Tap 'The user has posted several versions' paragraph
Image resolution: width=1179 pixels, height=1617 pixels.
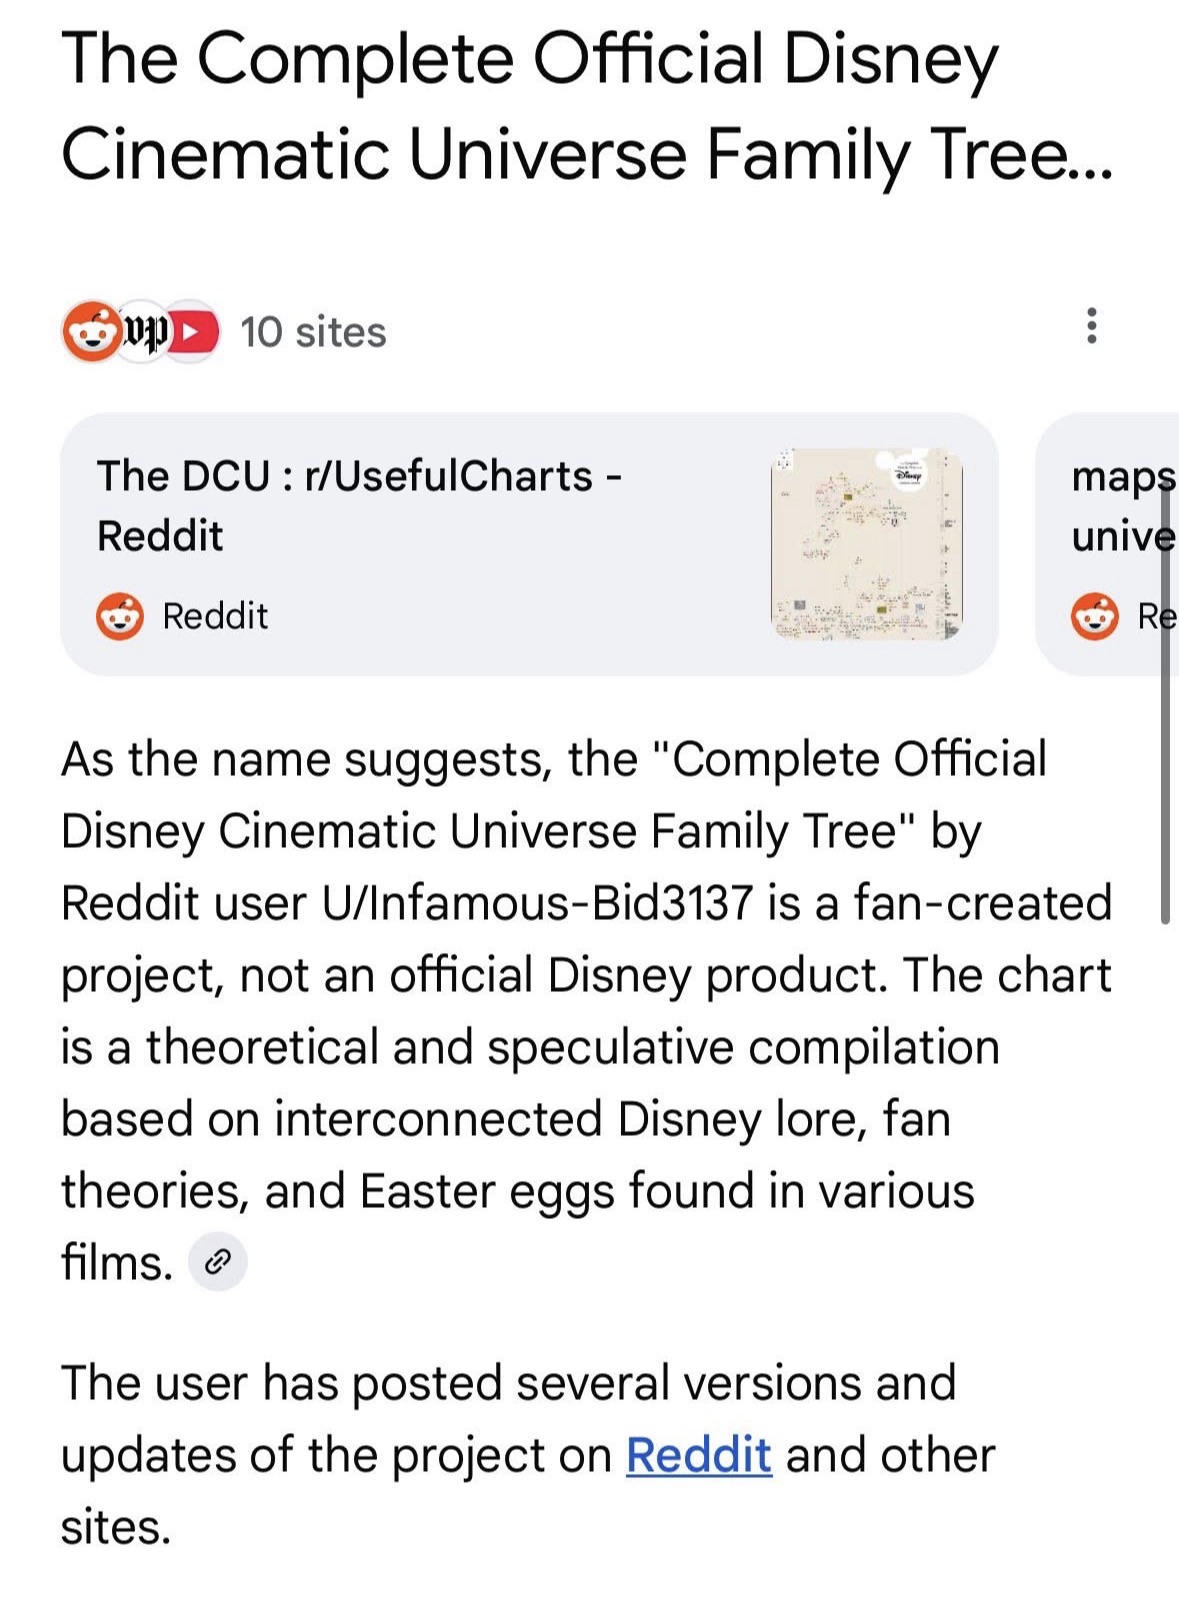click(x=528, y=1455)
